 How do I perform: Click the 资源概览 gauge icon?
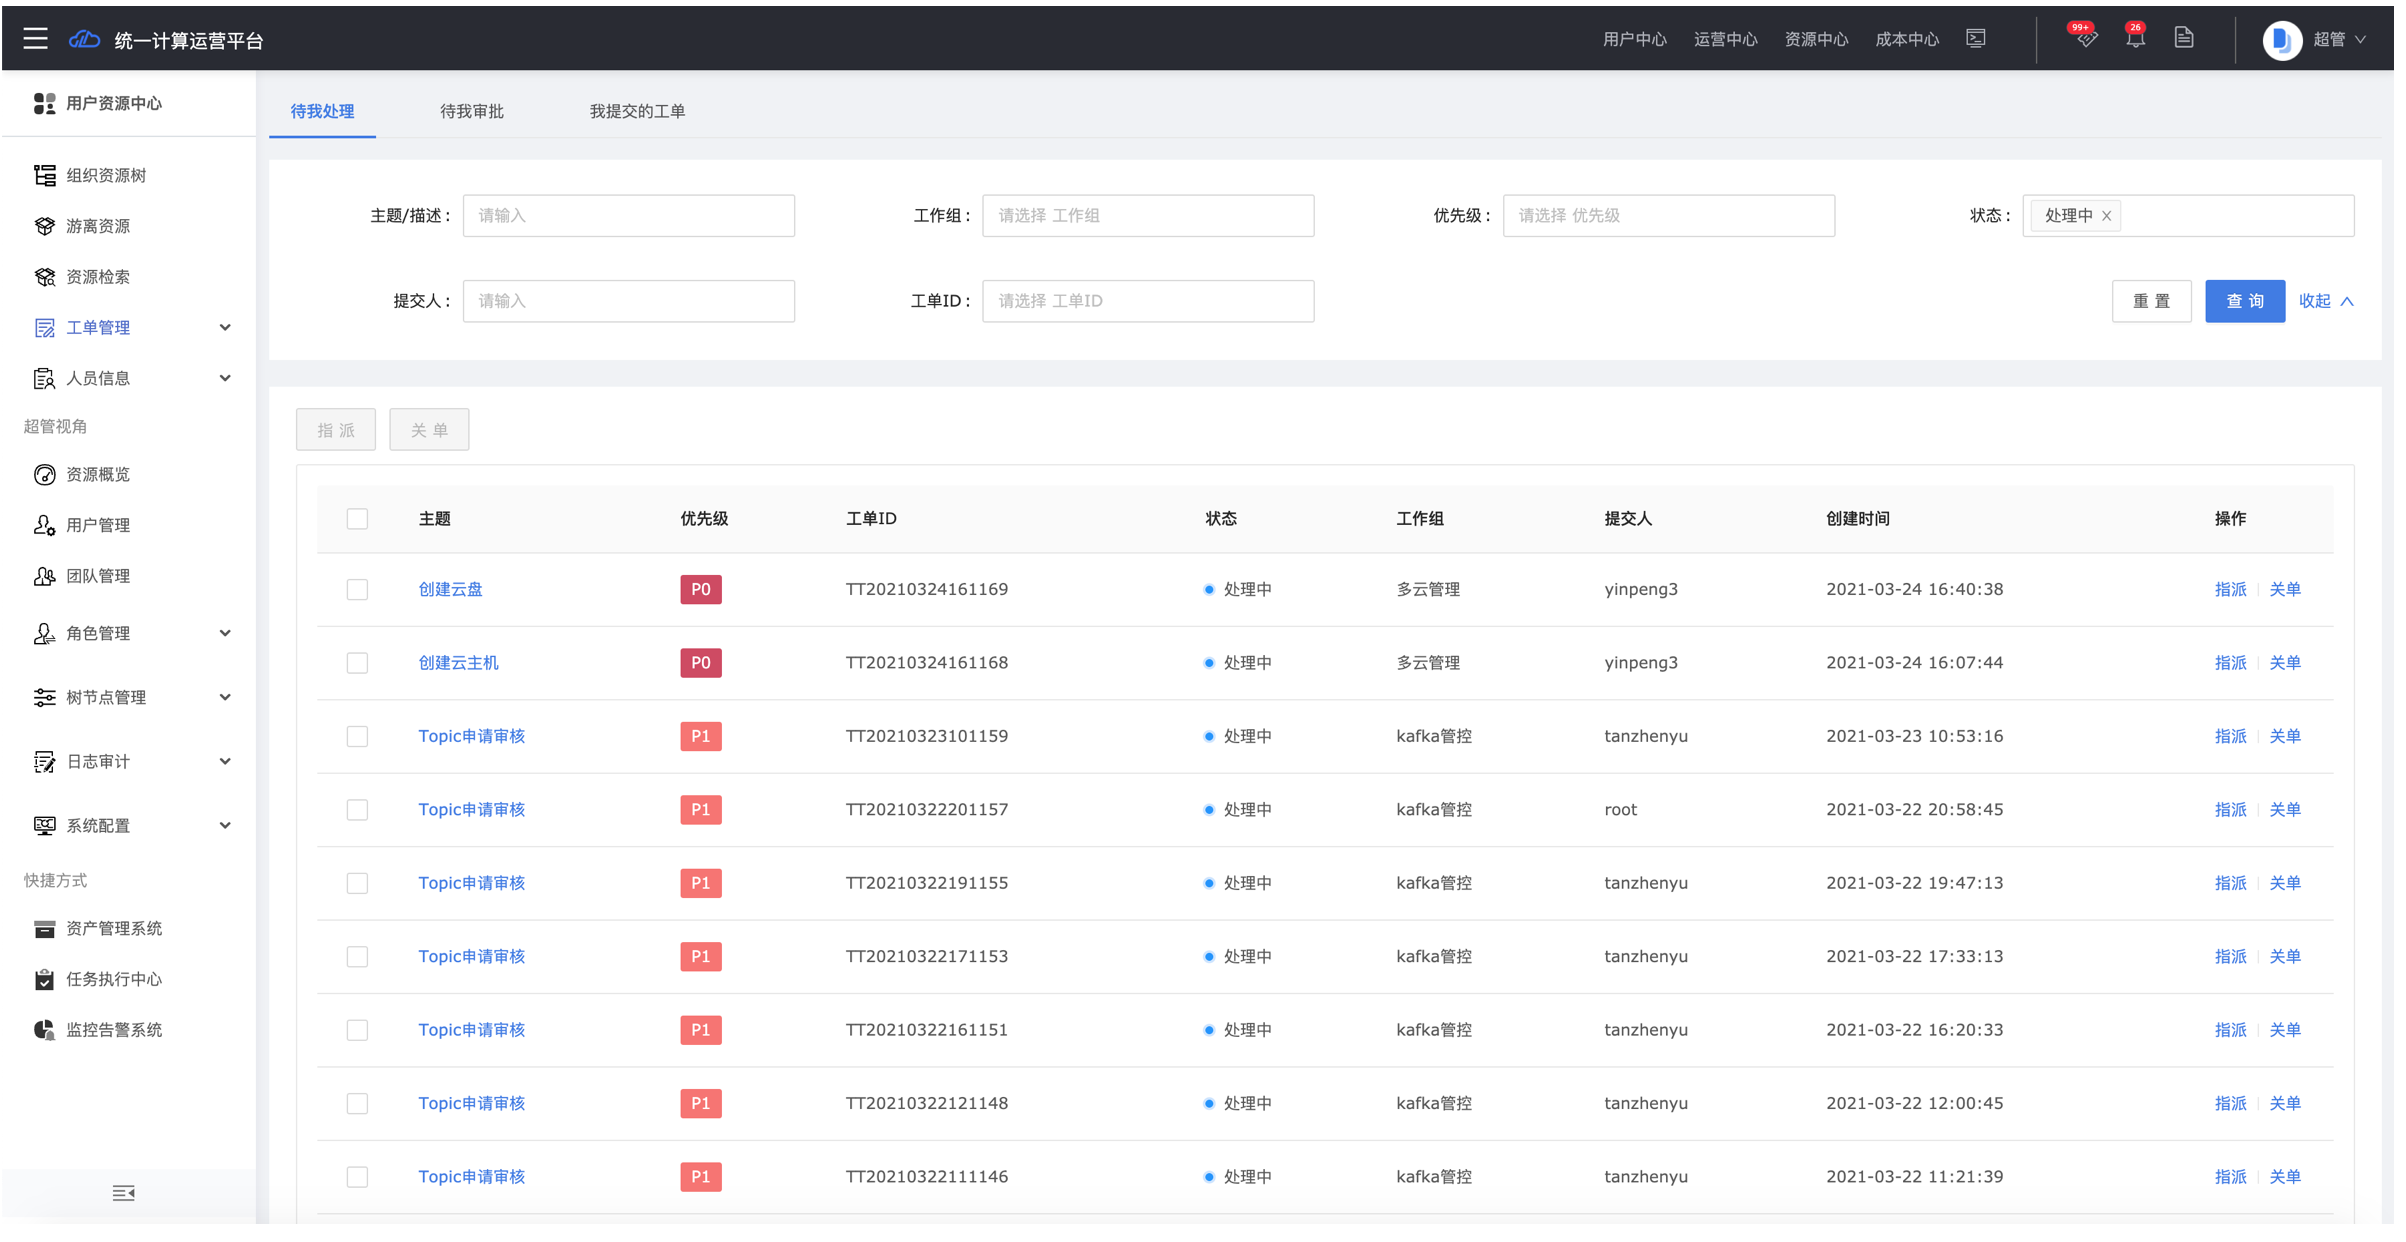[x=44, y=474]
